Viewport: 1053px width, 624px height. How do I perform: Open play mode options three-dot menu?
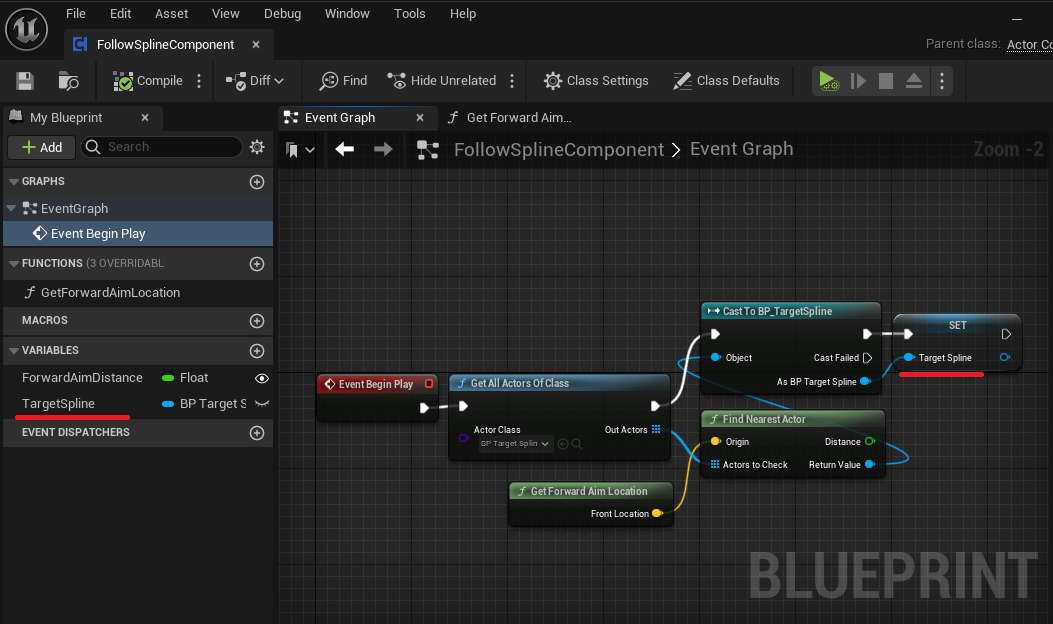coord(942,81)
